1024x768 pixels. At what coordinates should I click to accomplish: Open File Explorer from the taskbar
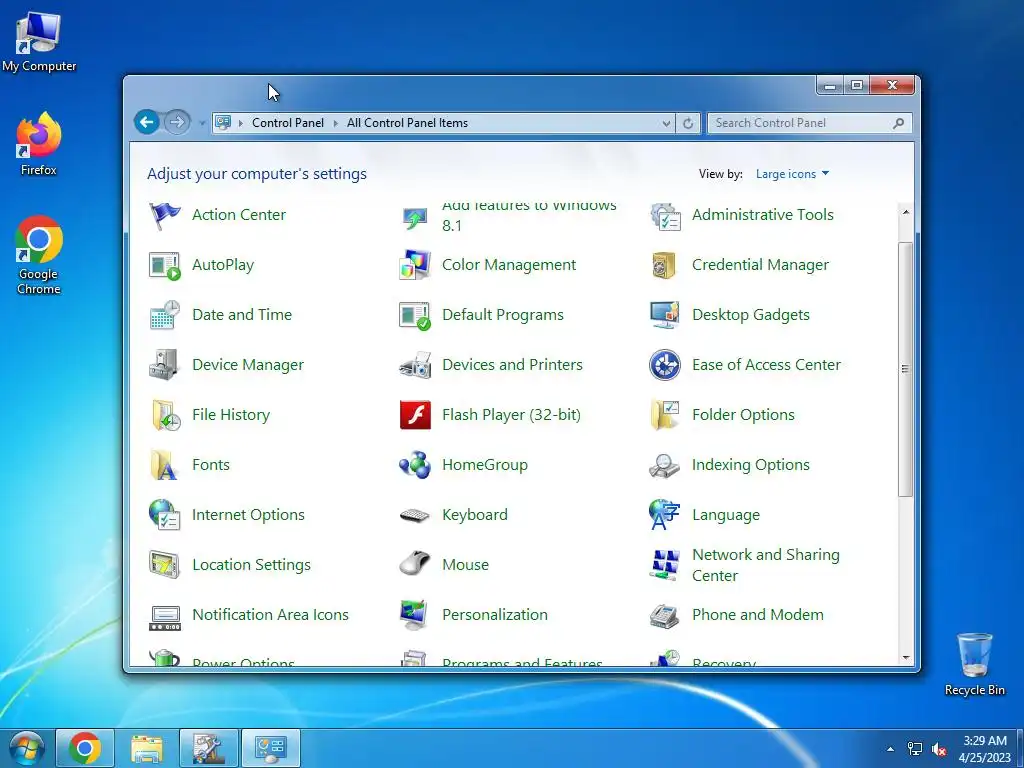pyautogui.click(x=147, y=748)
